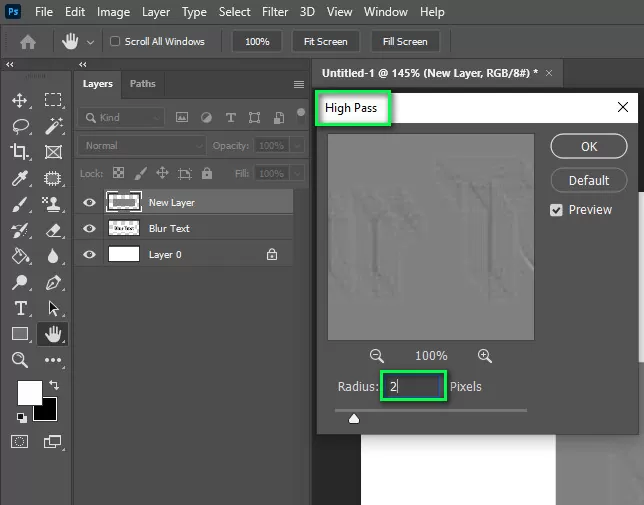
Task: Select the Eraser tool
Action: click(x=53, y=230)
